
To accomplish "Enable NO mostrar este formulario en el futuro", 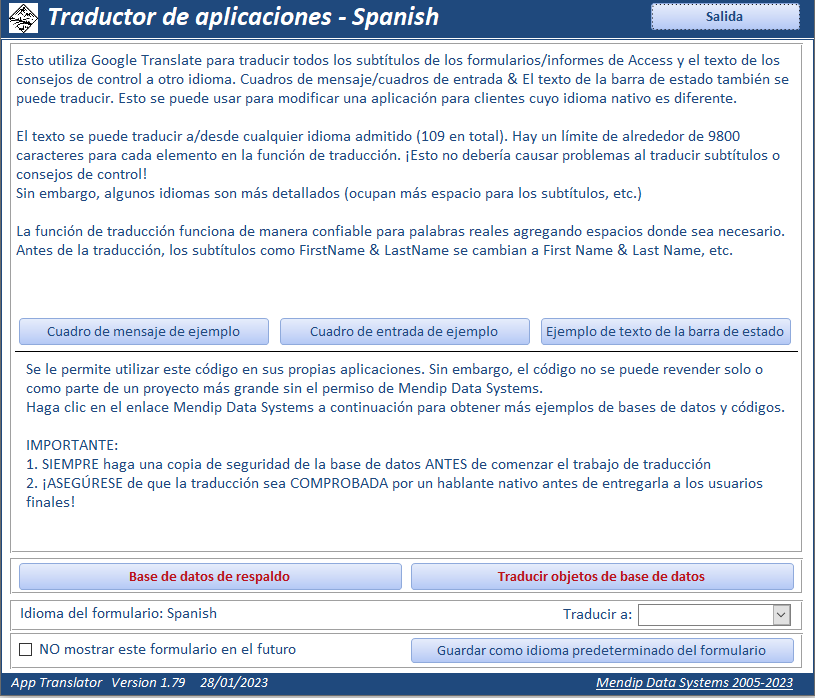I will [25, 650].
